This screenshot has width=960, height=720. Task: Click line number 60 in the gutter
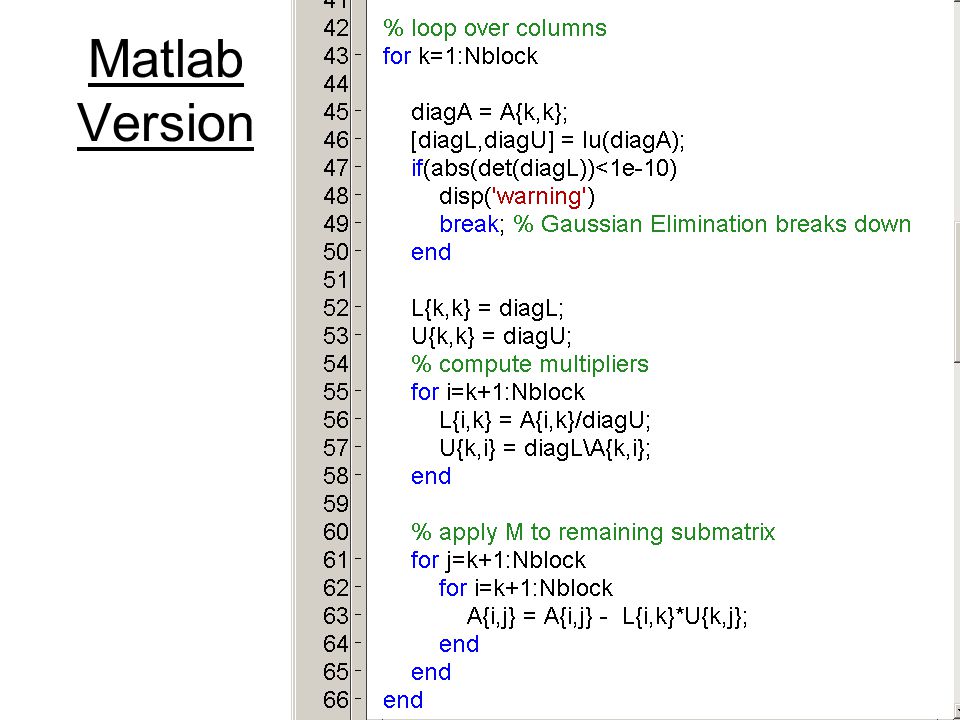(x=336, y=532)
